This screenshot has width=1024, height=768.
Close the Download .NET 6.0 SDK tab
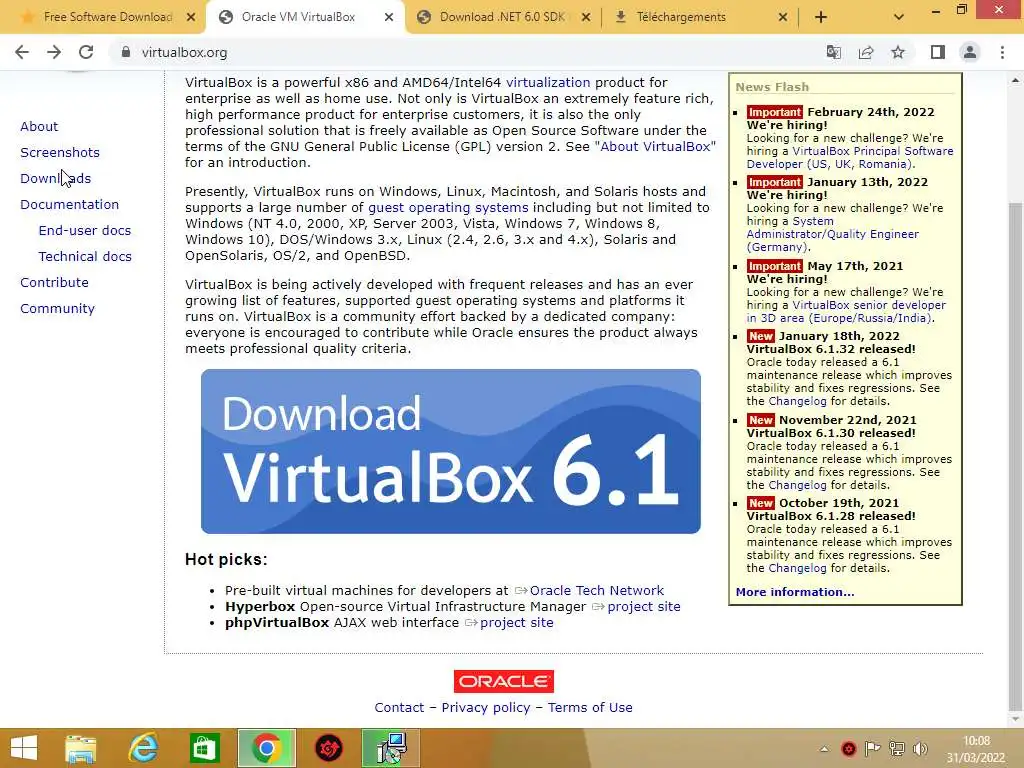[586, 17]
